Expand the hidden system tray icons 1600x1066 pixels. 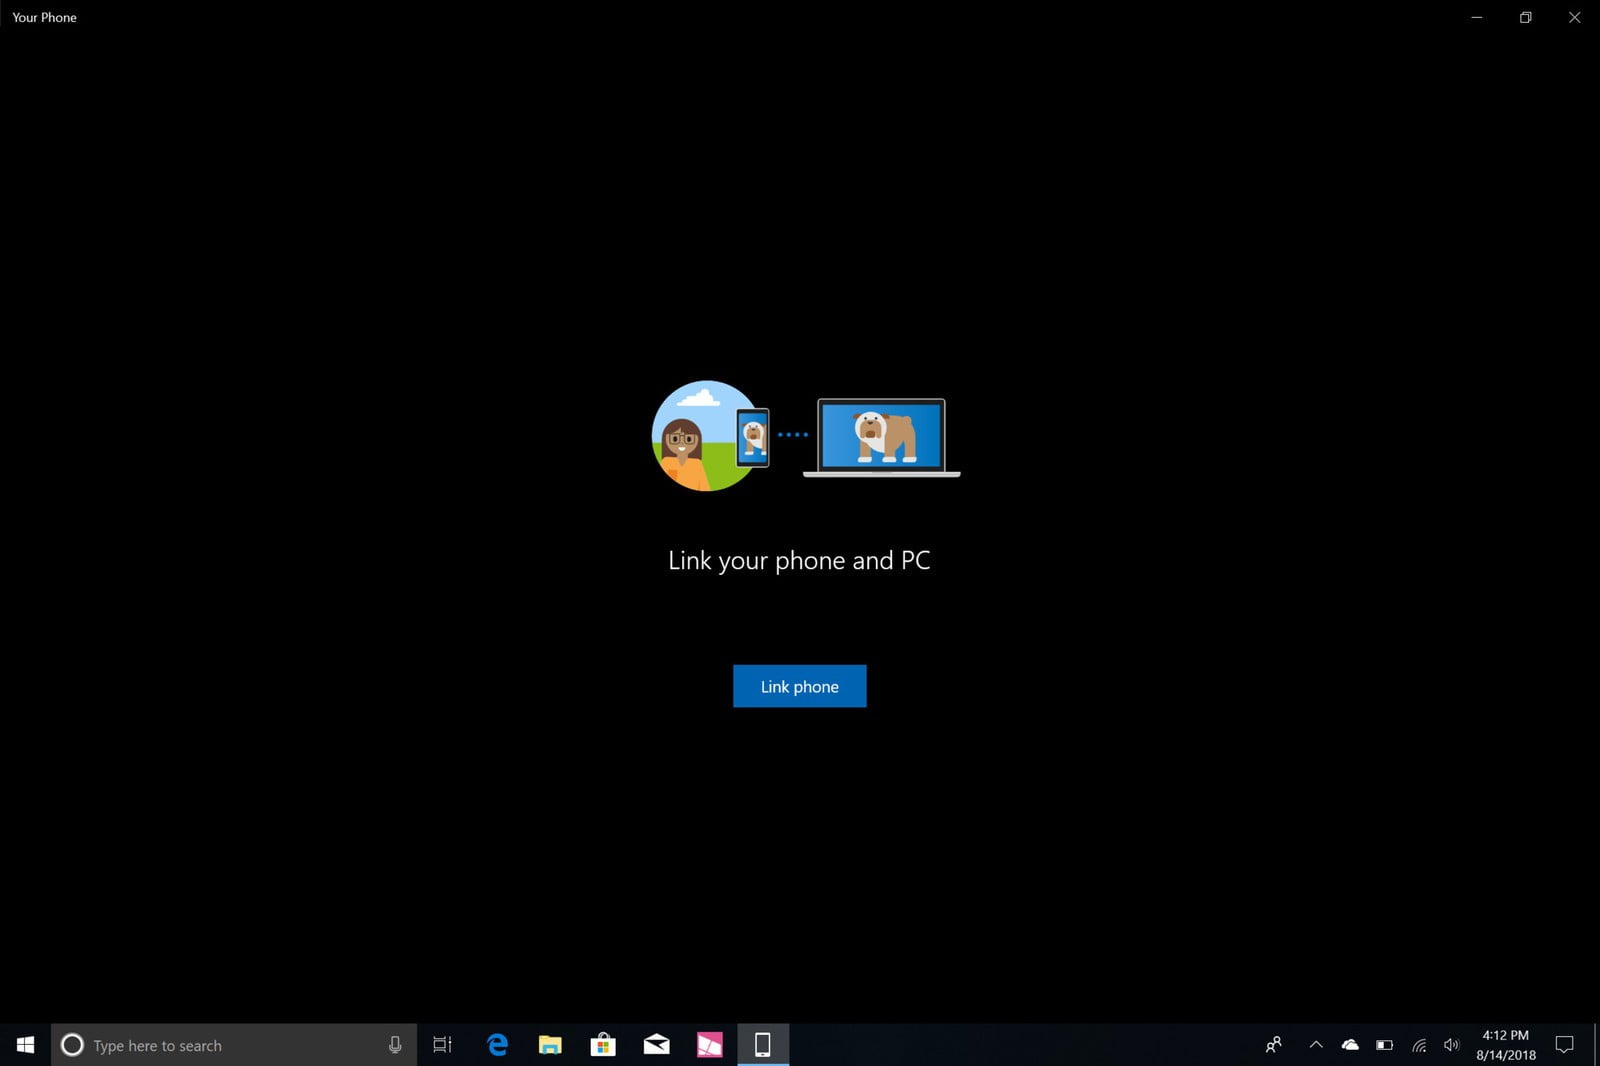[1316, 1045]
